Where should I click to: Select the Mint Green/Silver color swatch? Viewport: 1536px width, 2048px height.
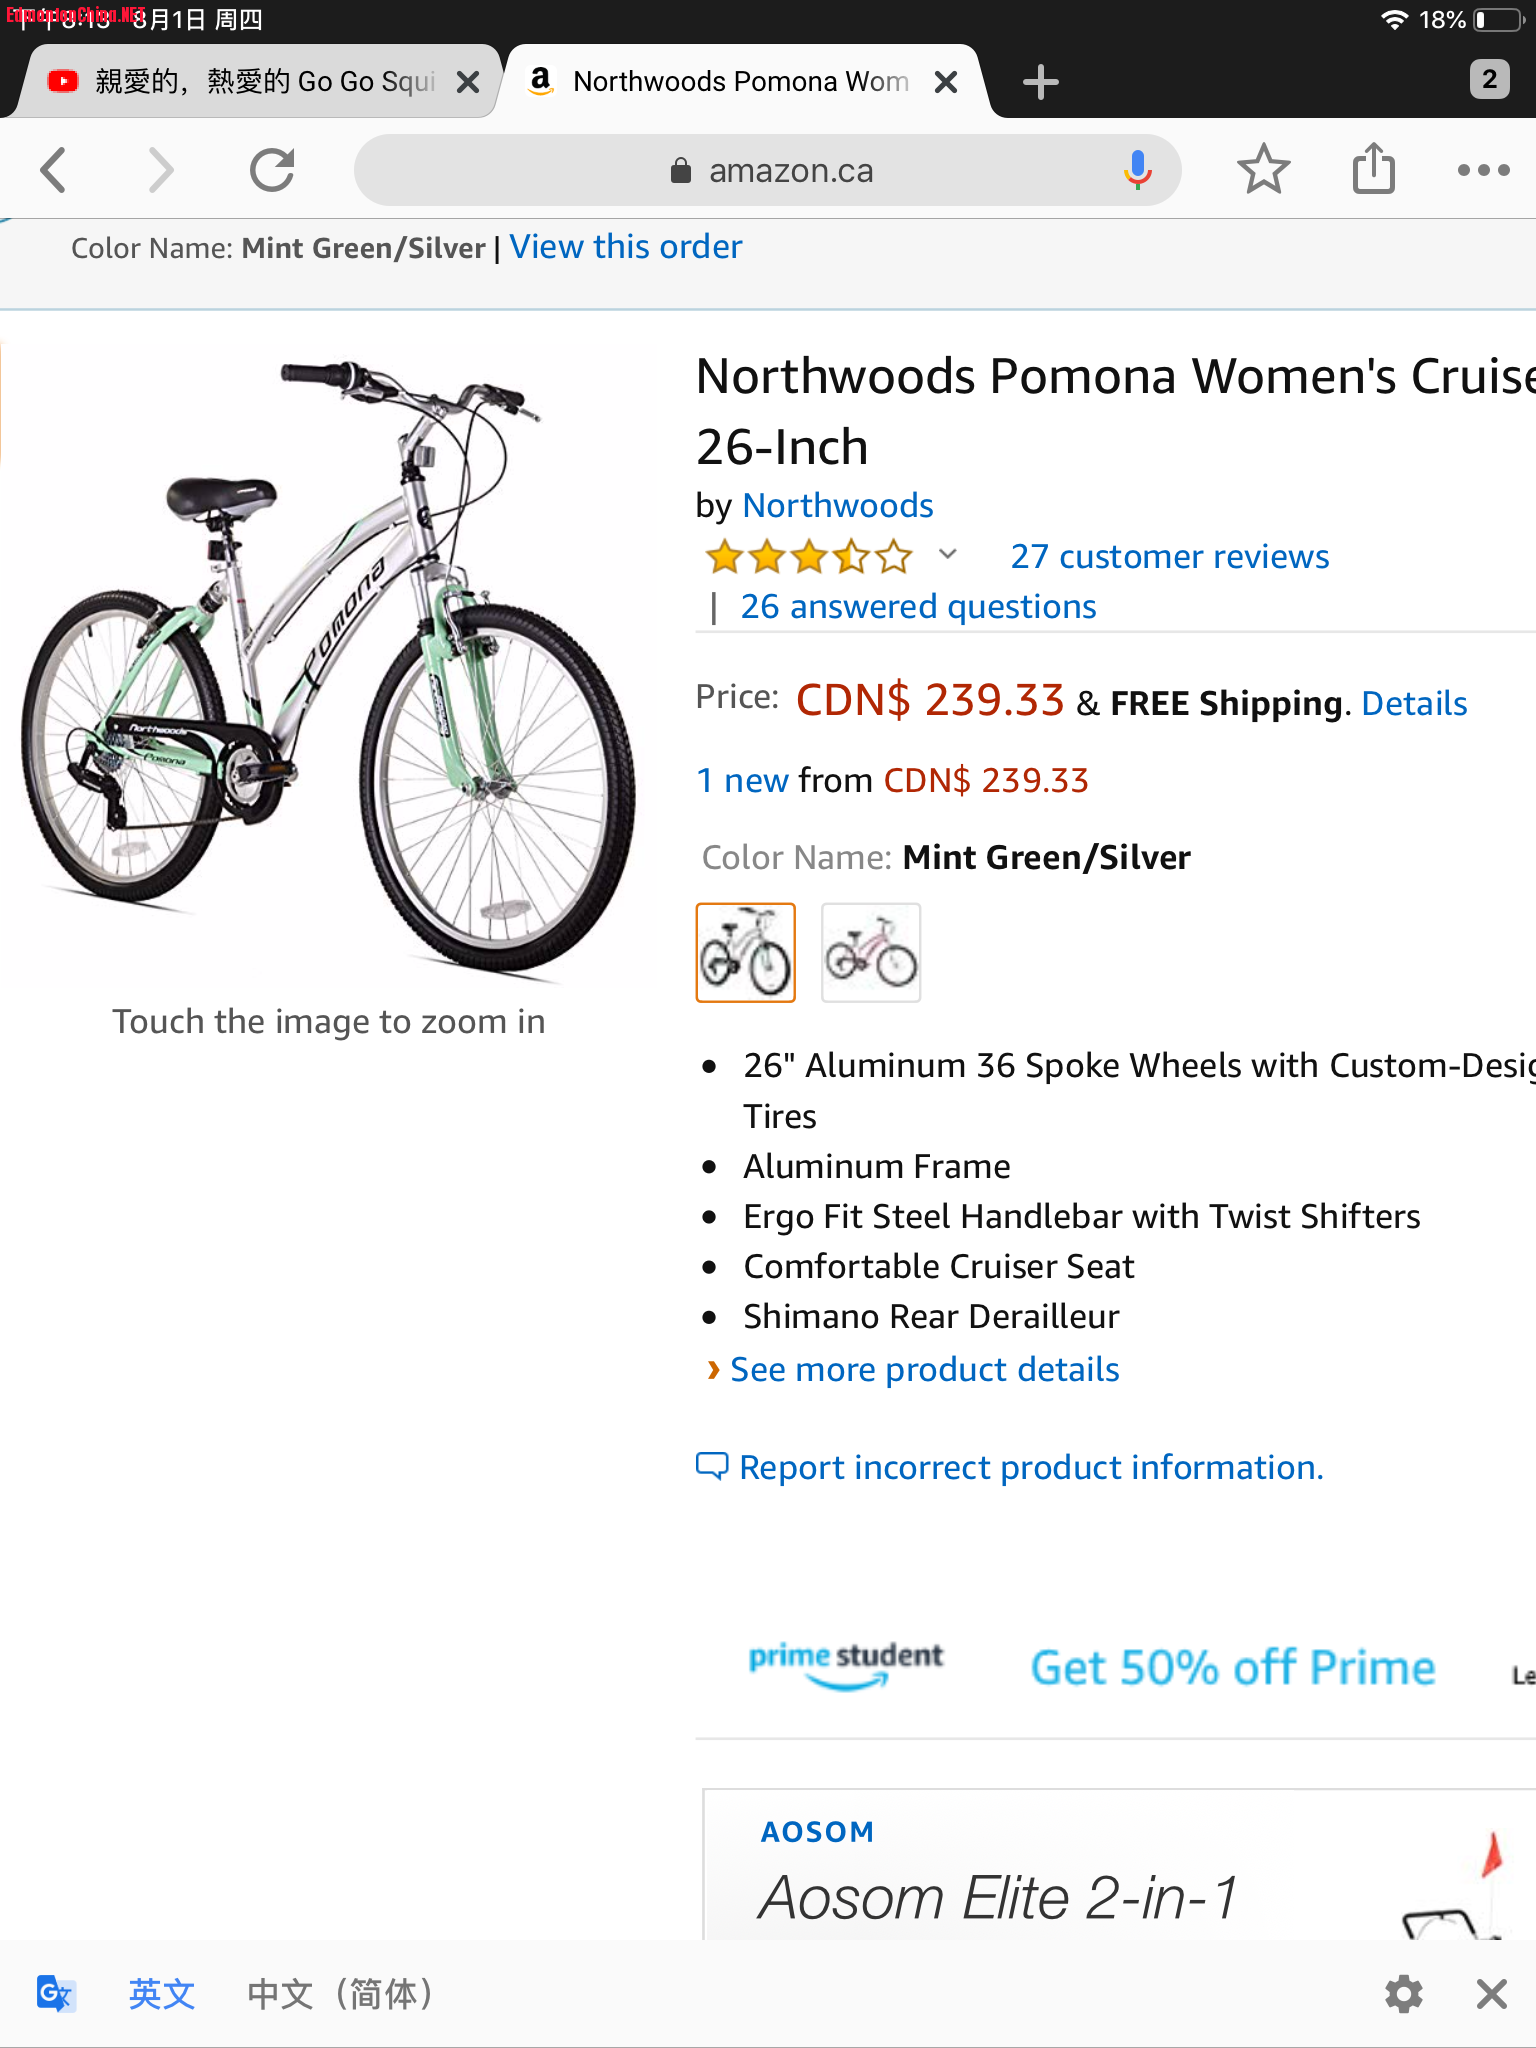[746, 952]
